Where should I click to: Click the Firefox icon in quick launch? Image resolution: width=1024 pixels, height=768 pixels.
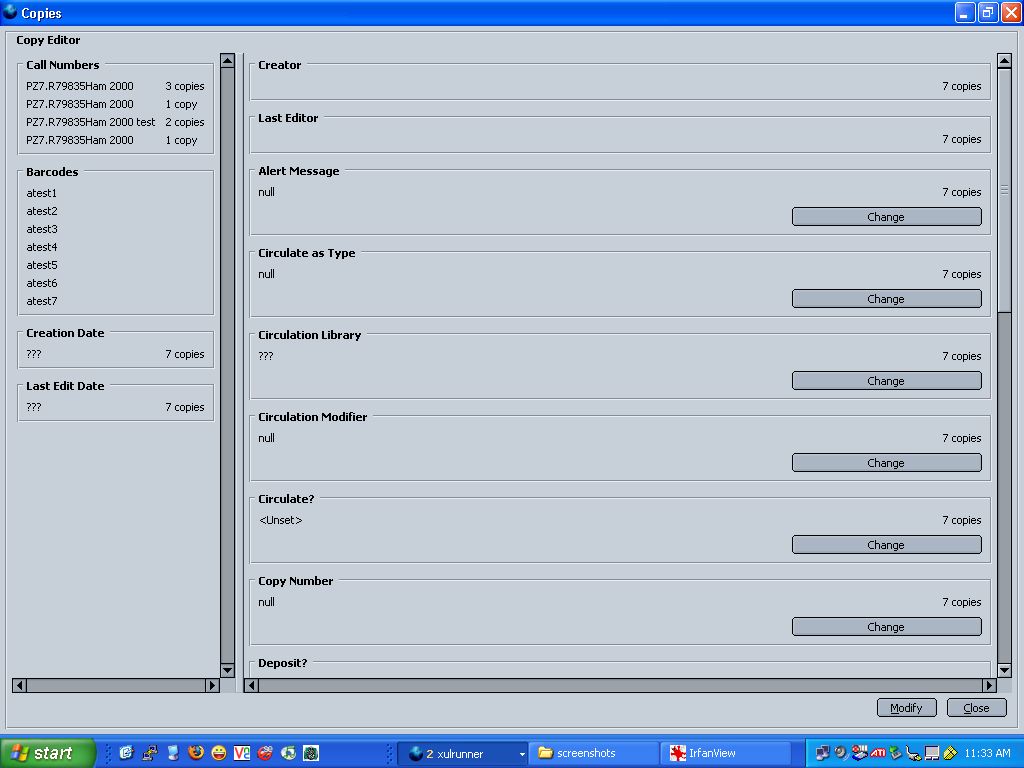(195, 753)
